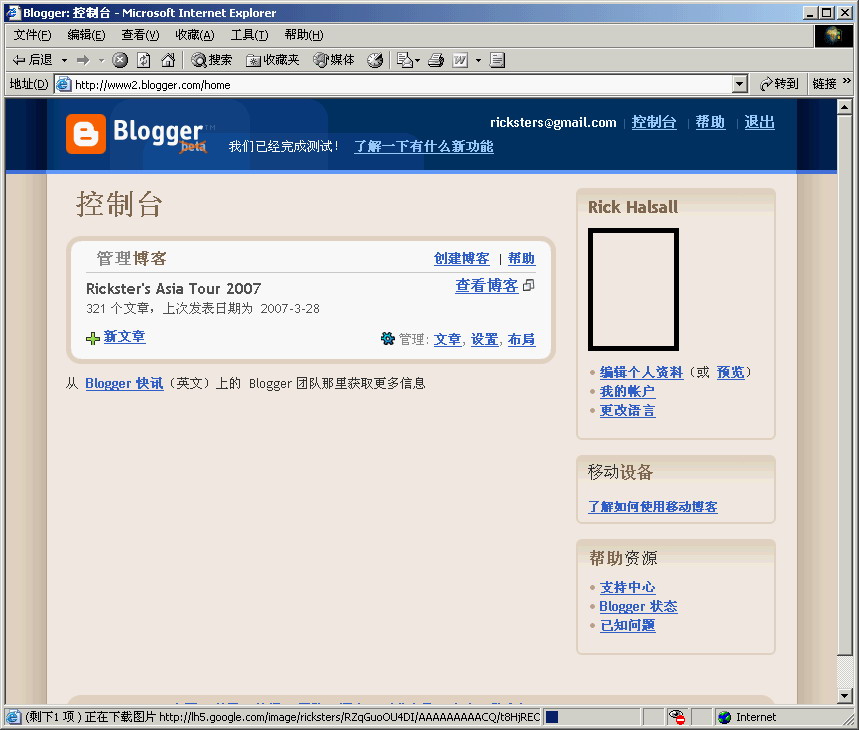The height and width of the screenshot is (730, 859).
Task: Click the orange Blogger logo icon
Action: (85, 134)
